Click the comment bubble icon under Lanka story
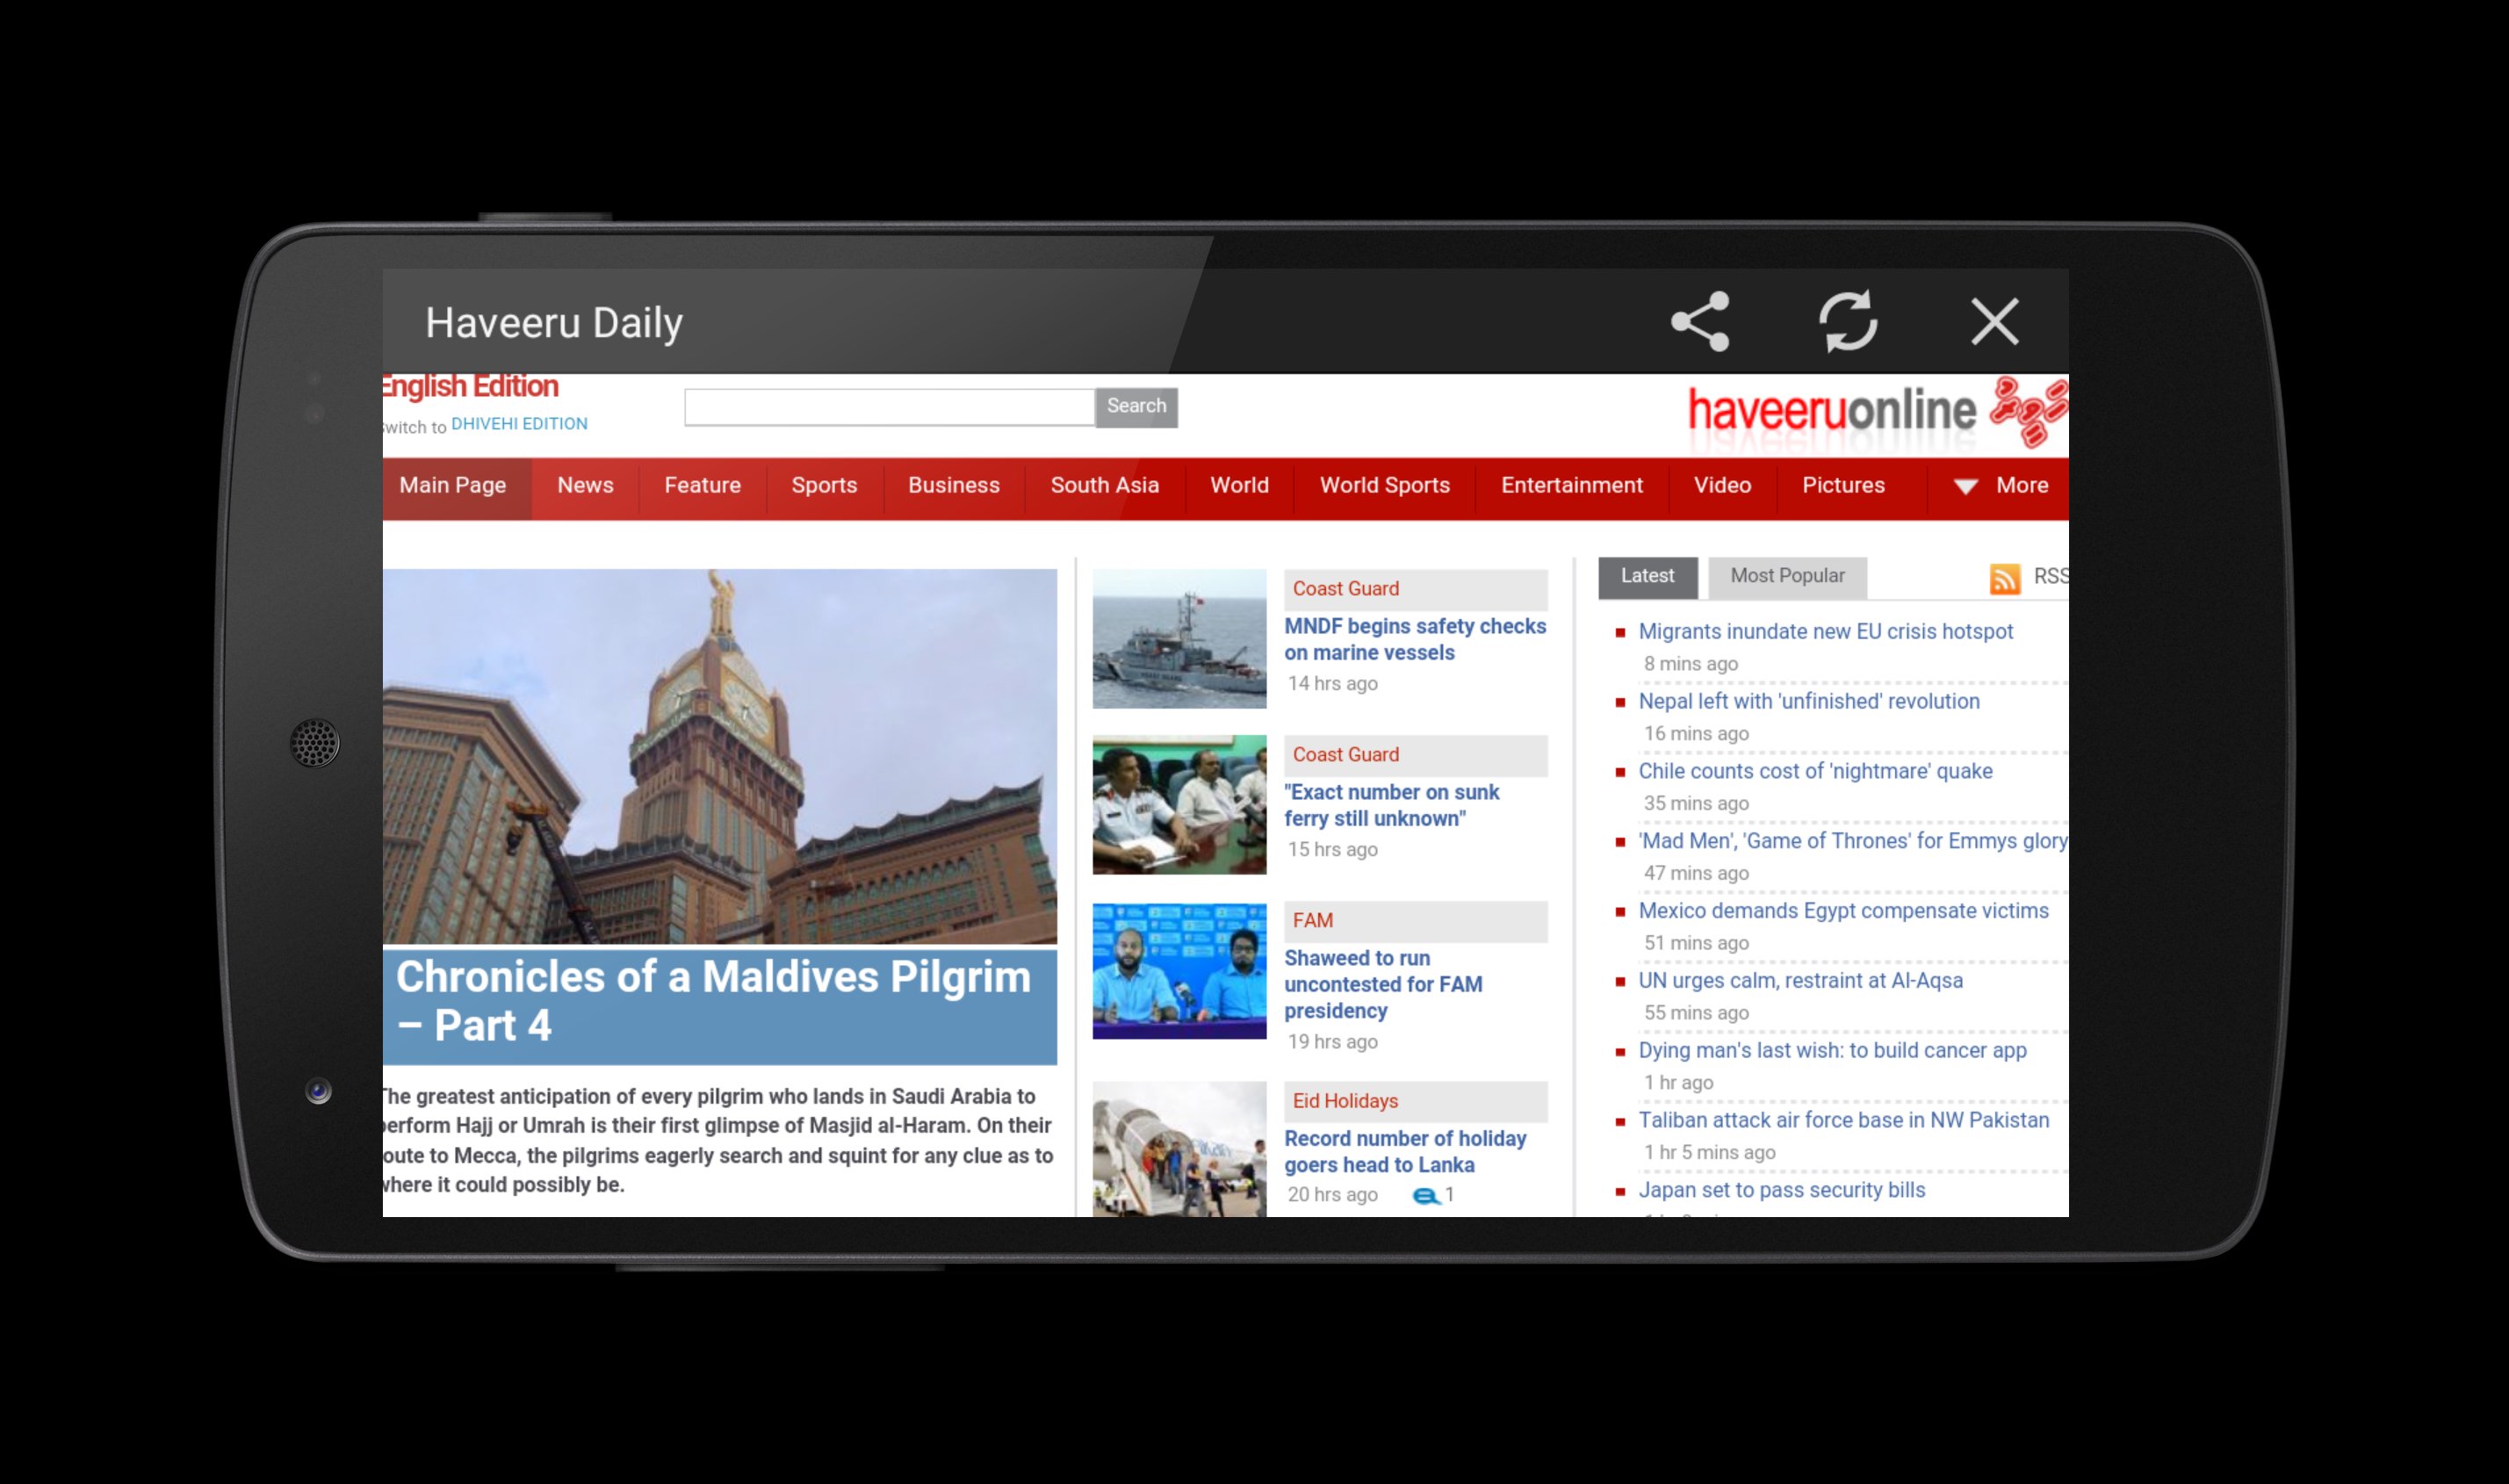The image size is (2509, 1484). [x=1425, y=1195]
